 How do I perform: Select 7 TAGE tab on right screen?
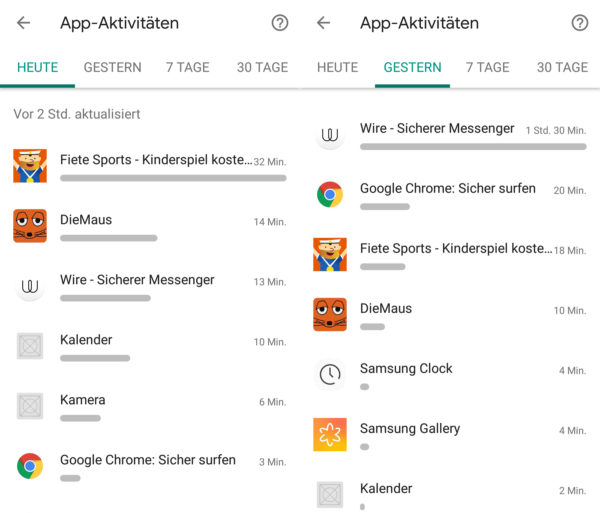click(488, 67)
